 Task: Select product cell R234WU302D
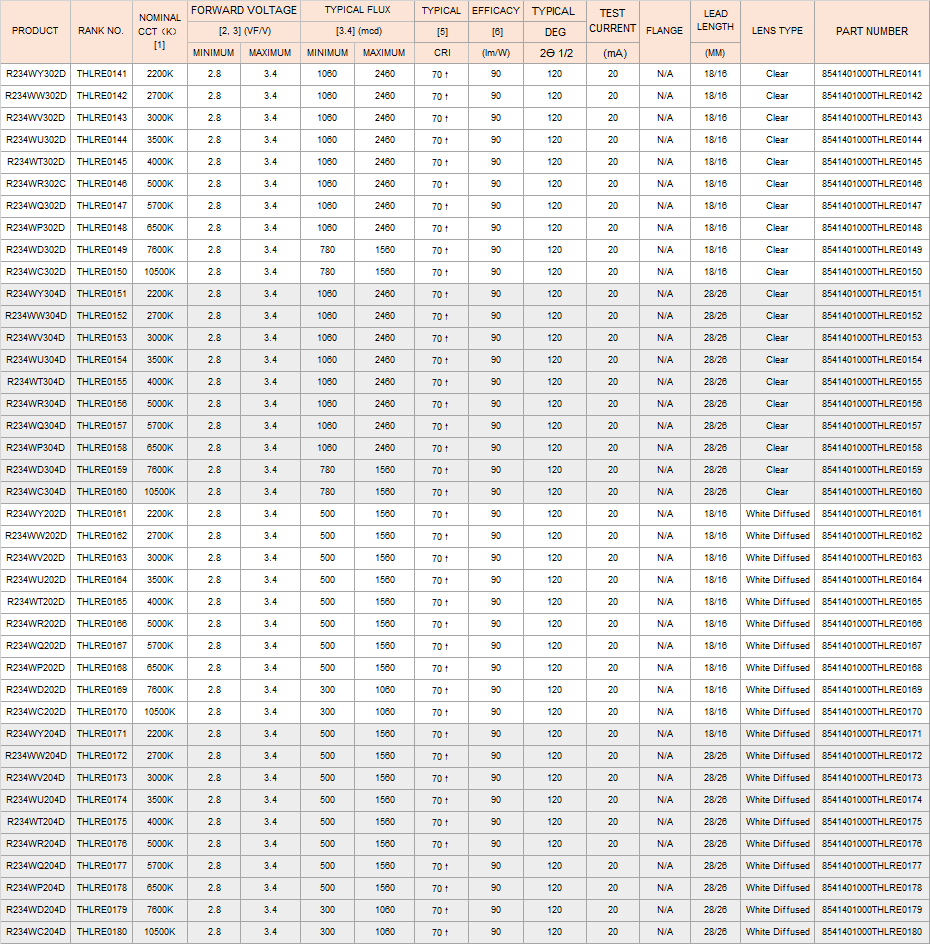pos(36,140)
